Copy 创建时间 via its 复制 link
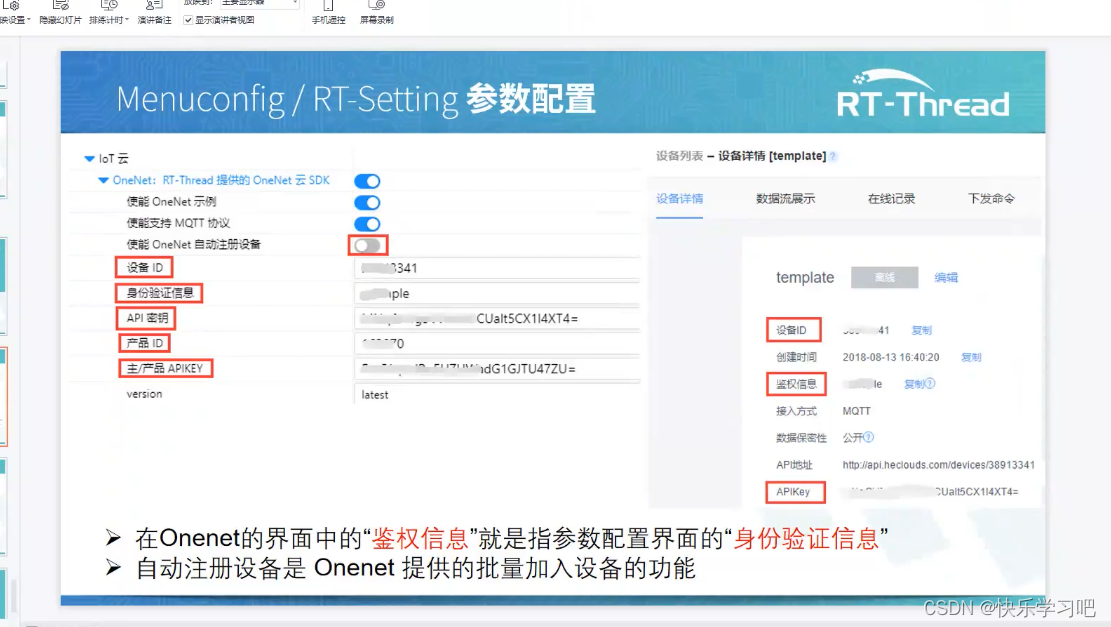 [x=971, y=357]
